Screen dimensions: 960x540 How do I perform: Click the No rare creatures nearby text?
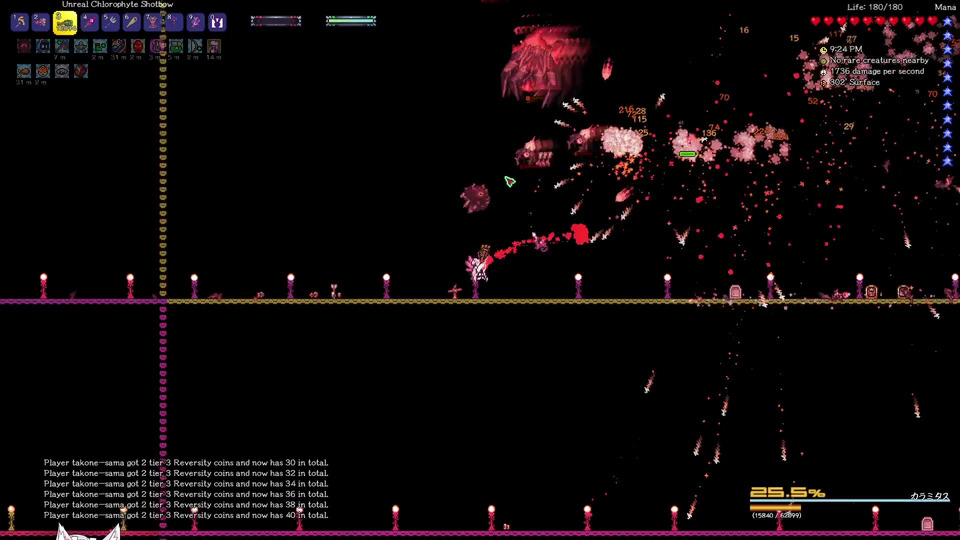point(879,60)
